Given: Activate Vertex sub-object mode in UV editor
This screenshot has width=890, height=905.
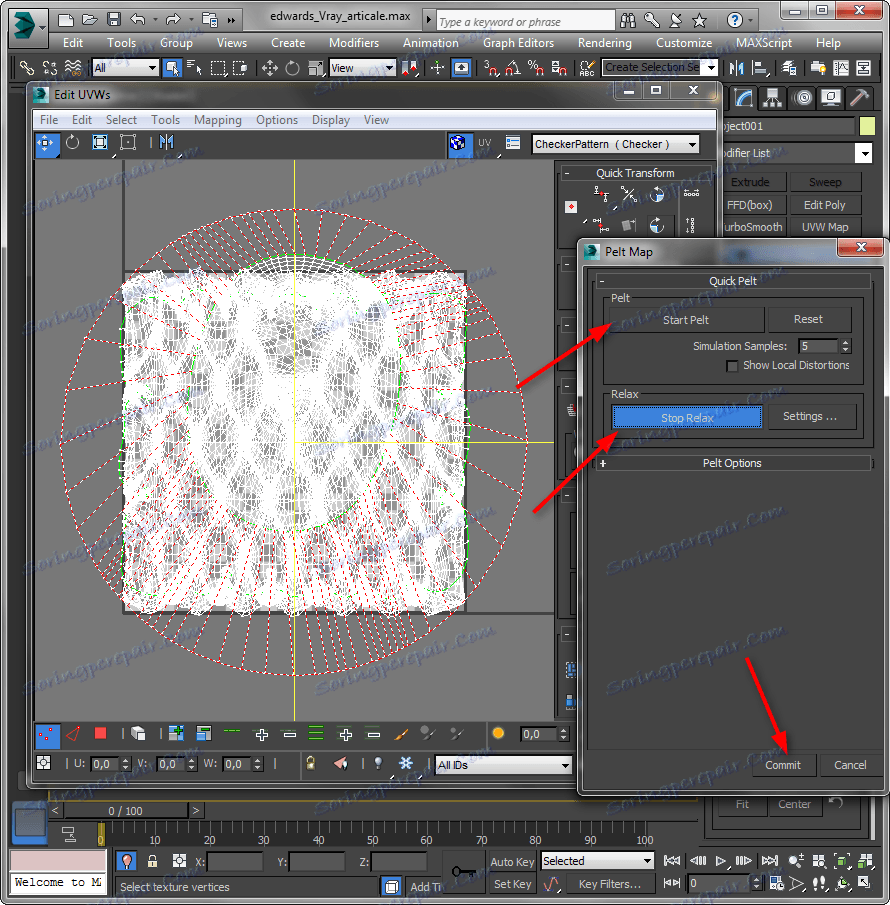Looking at the screenshot, I should [46, 734].
